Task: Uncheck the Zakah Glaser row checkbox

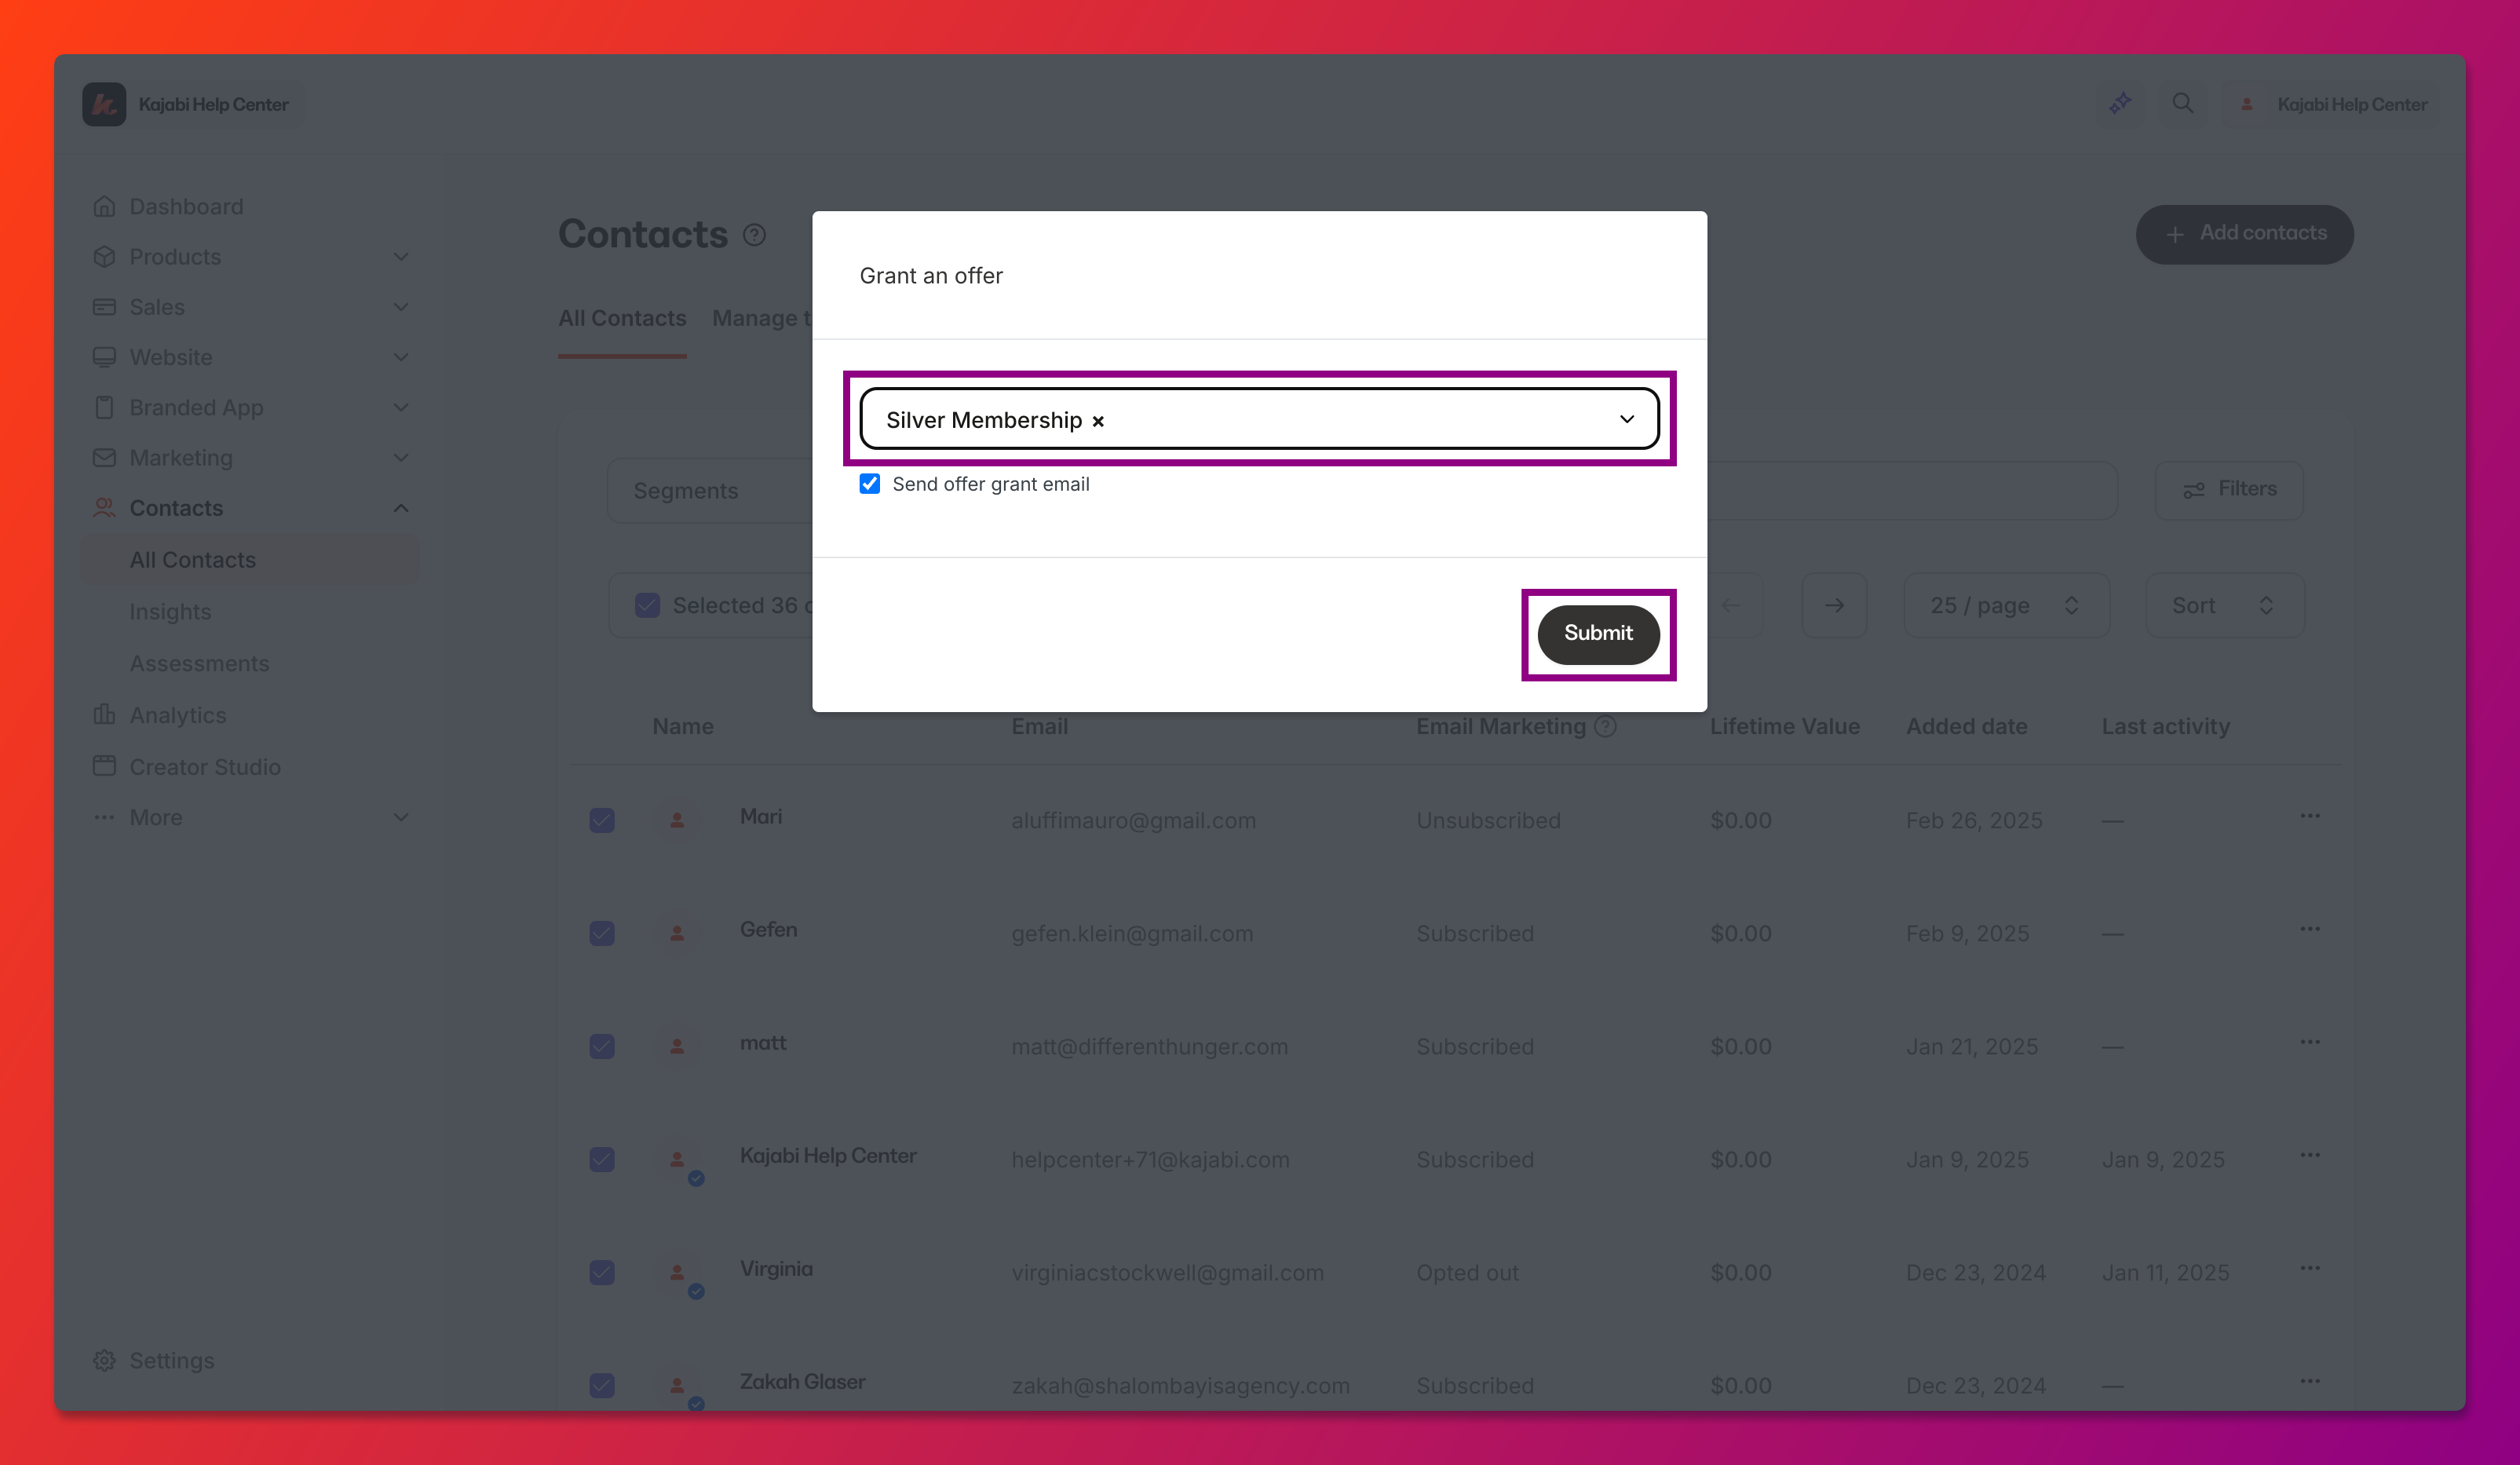Action: pyautogui.click(x=602, y=1385)
